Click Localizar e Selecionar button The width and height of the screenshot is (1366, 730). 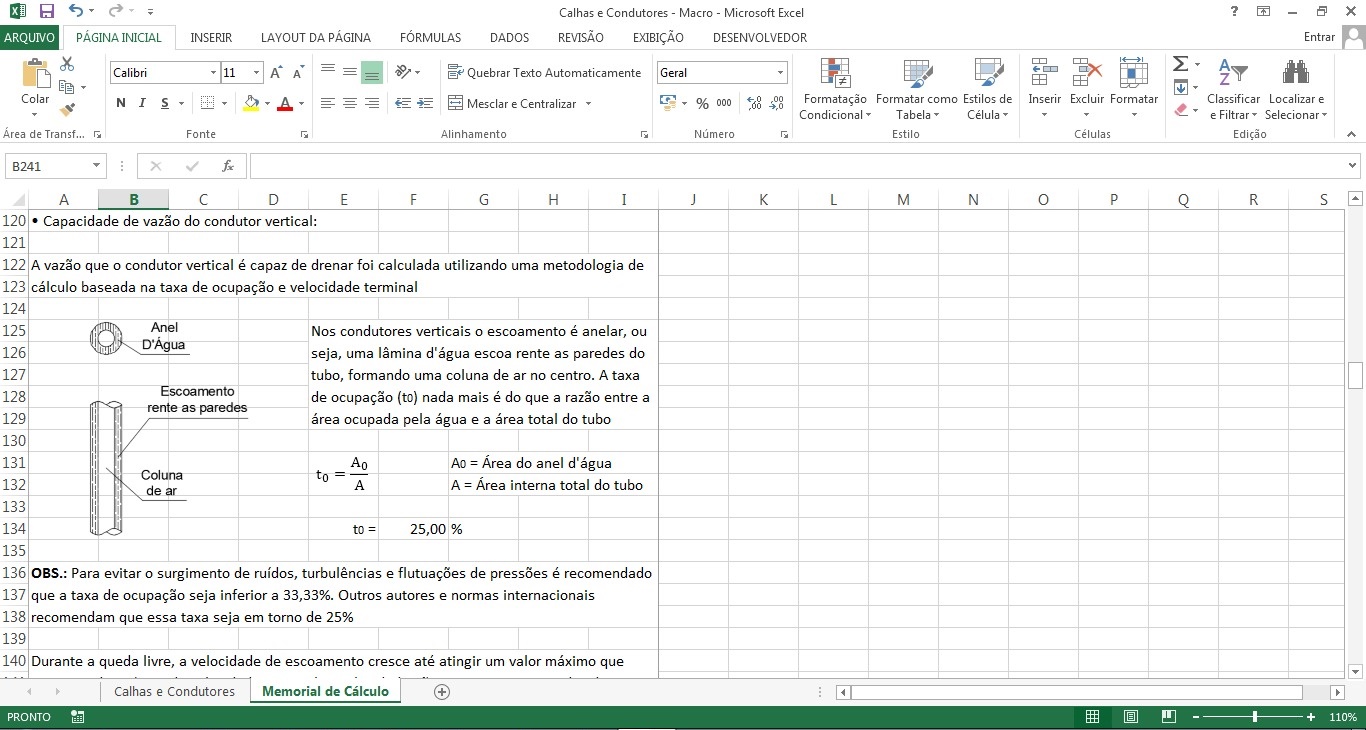[x=1296, y=89]
